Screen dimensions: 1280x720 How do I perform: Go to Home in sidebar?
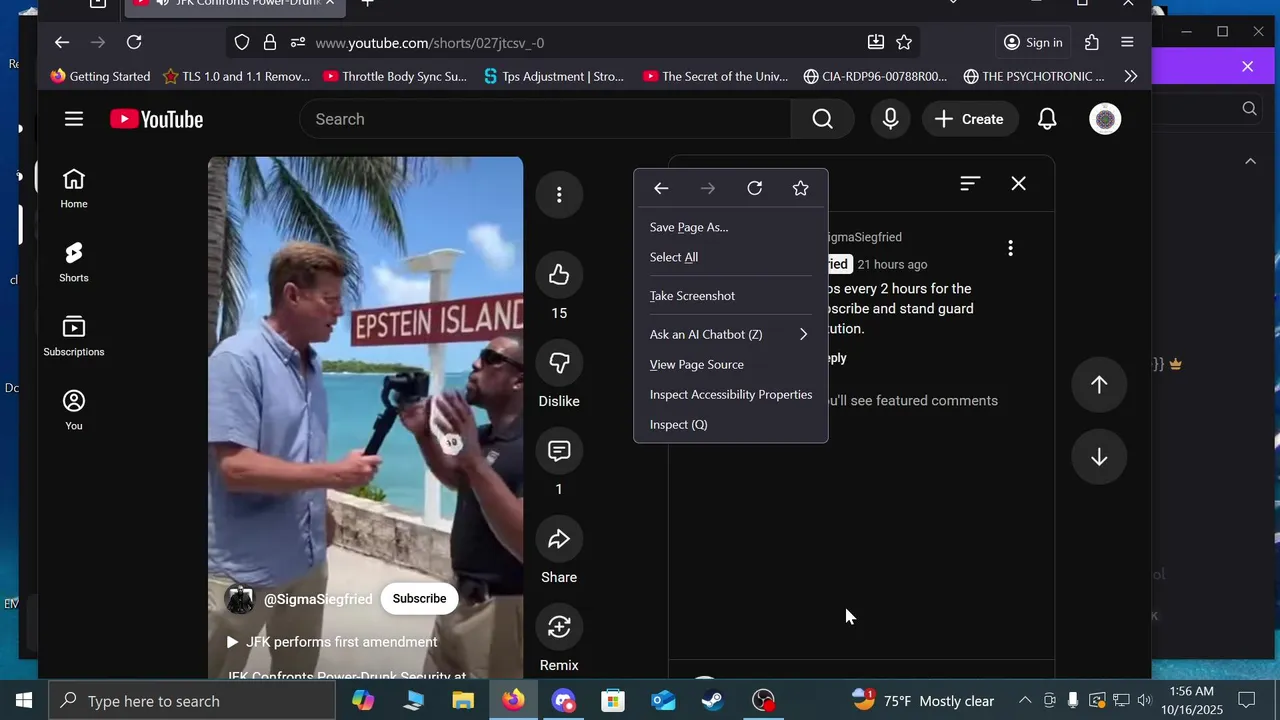(x=74, y=188)
